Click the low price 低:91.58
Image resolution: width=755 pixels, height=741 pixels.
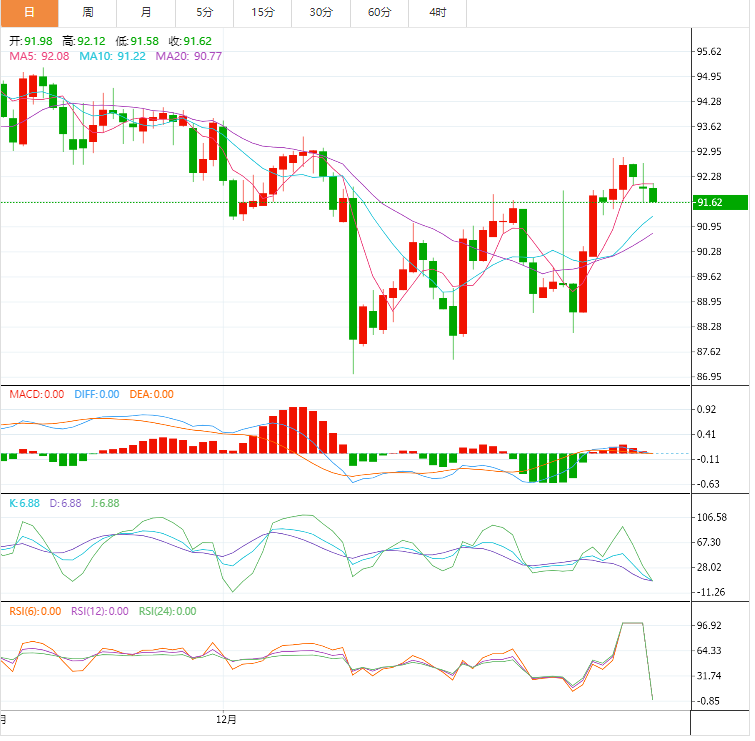pyautogui.click(x=137, y=41)
